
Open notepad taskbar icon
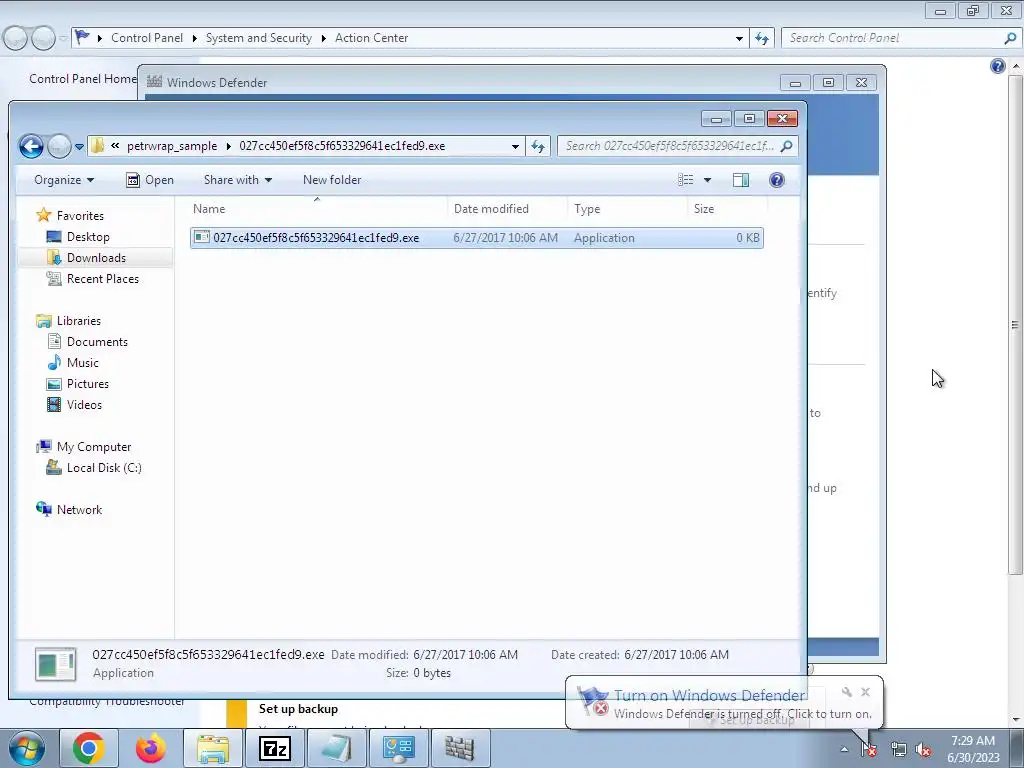pos(336,748)
